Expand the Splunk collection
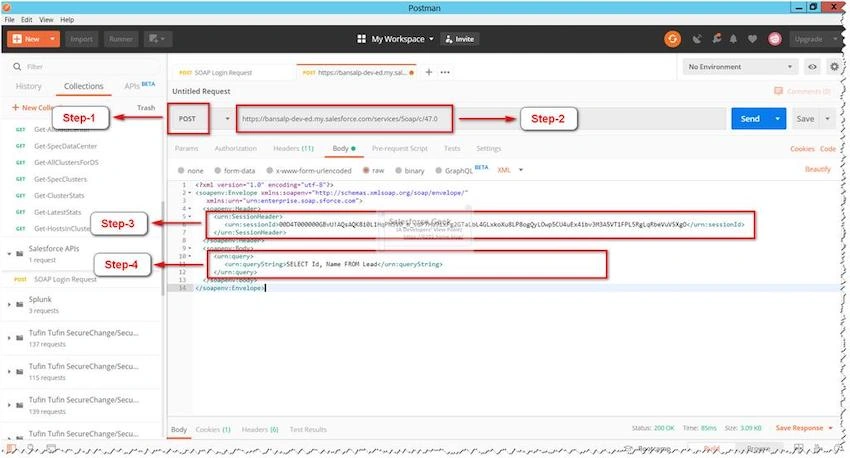 pos(9,305)
